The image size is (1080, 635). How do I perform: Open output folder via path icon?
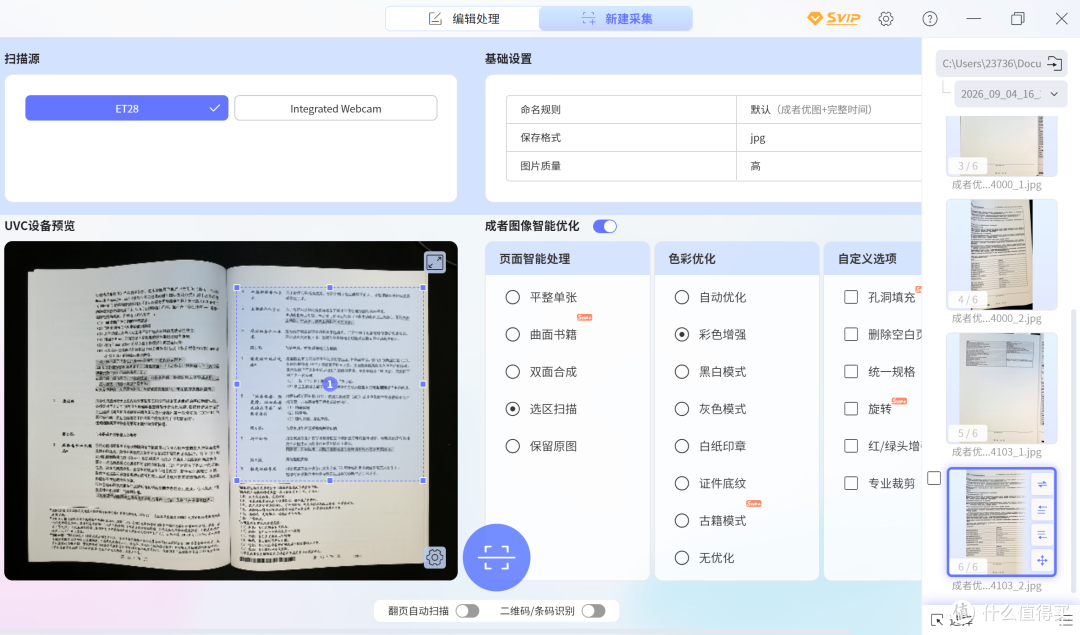click(1054, 63)
